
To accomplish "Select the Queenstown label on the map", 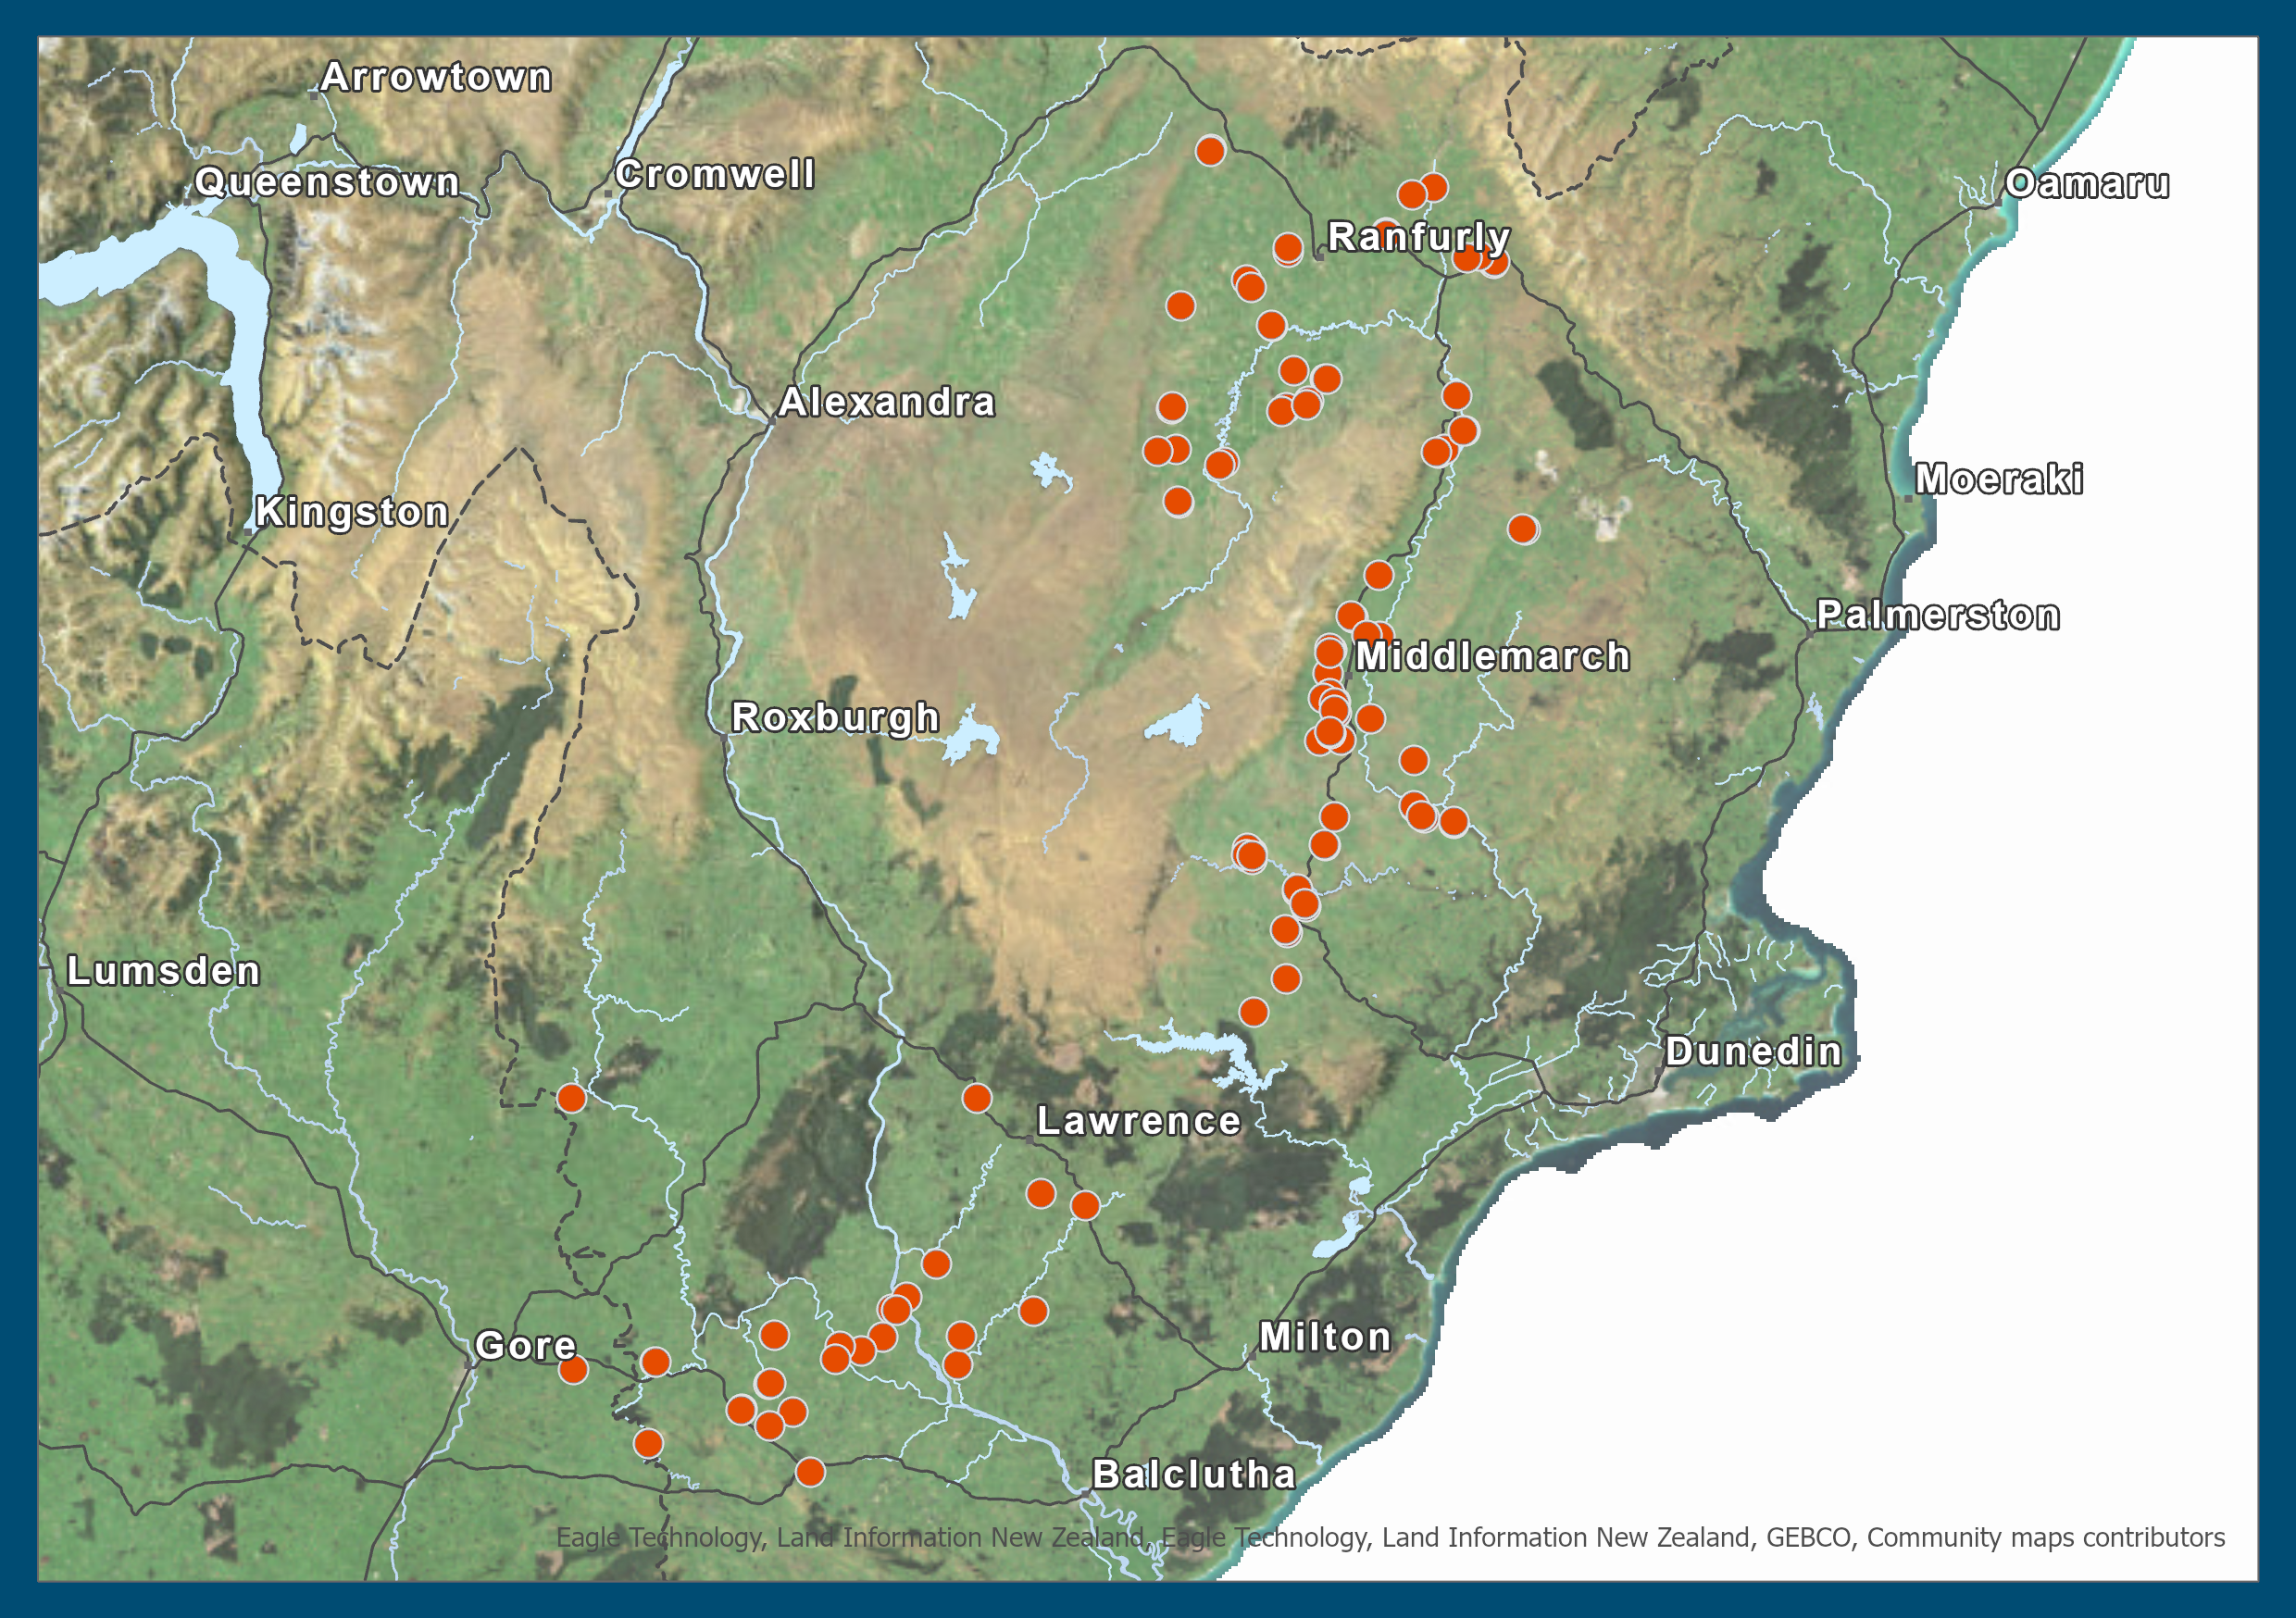I will coord(327,182).
